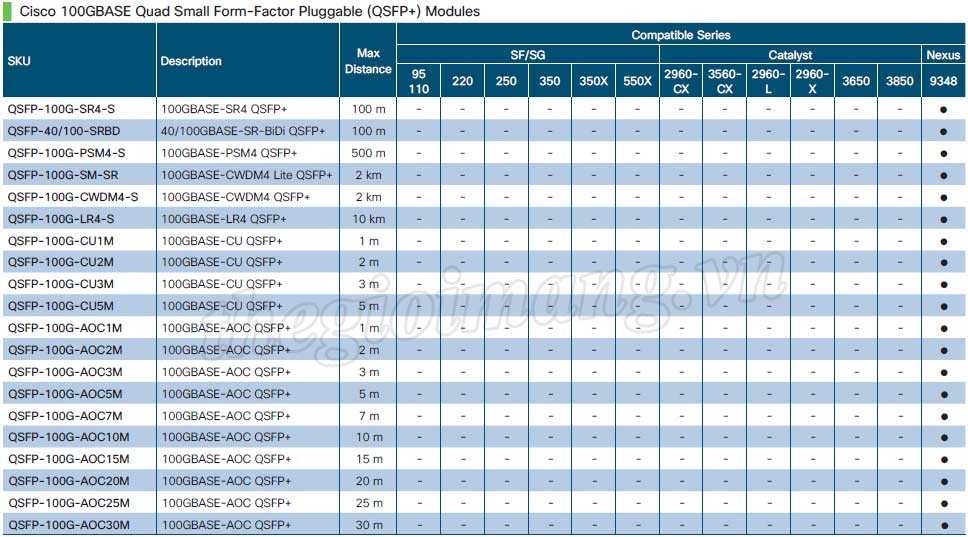
Task: Click SKU QSFP-100G-AOC7M
Action: point(65,416)
